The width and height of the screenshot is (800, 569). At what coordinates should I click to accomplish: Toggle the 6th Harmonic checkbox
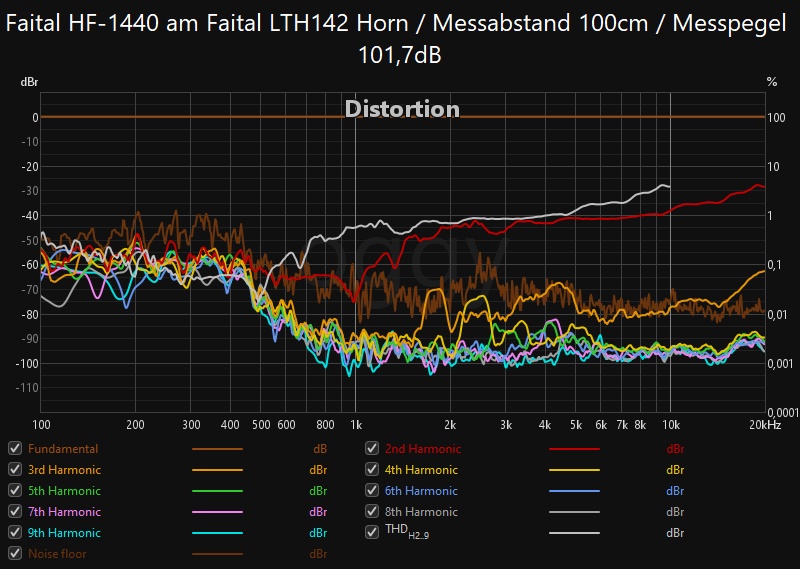tap(372, 490)
